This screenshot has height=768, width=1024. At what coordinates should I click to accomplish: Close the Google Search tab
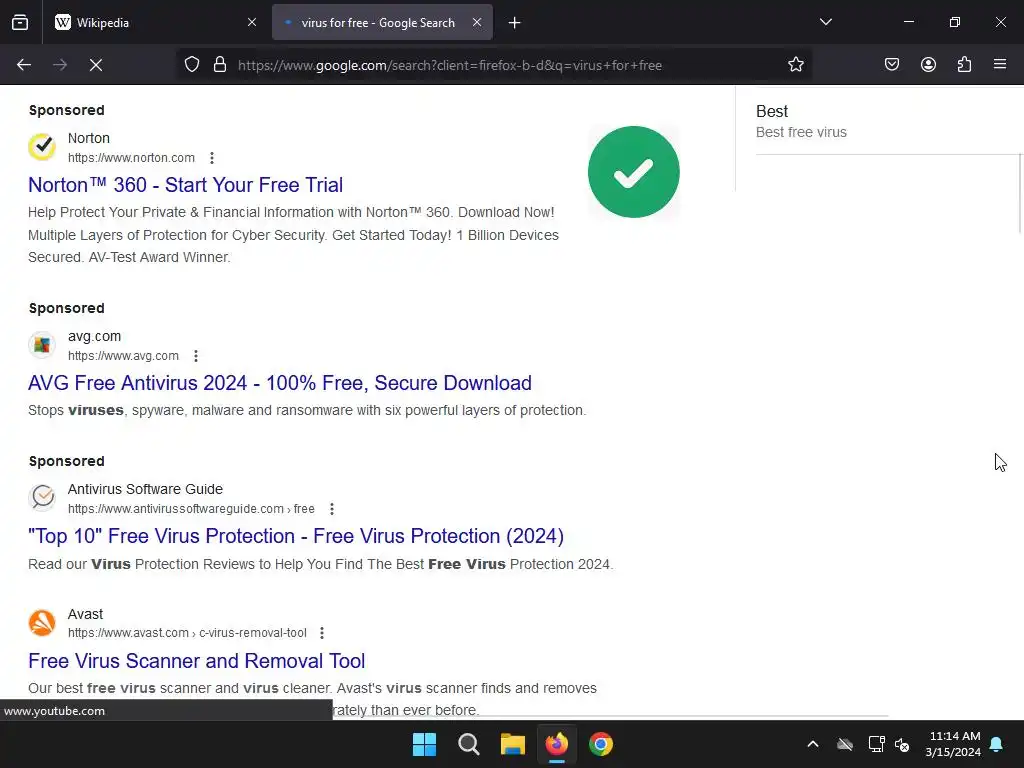point(477,22)
